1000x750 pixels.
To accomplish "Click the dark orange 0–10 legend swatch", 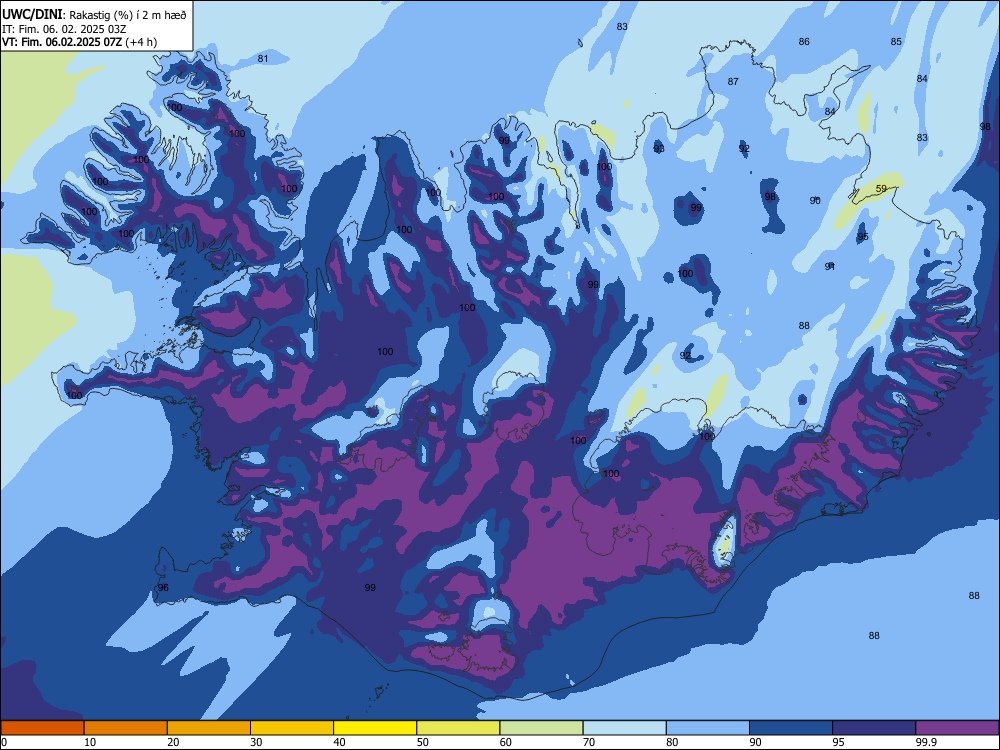I will click(x=42, y=728).
